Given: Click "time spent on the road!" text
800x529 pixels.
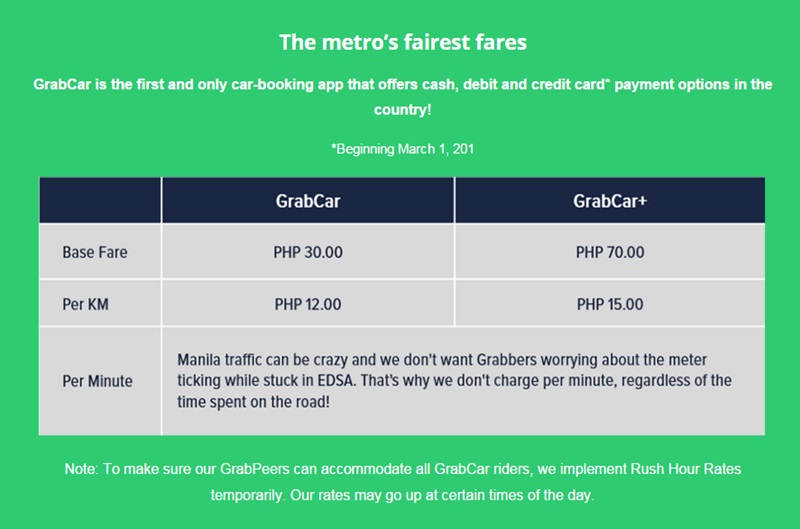Looking at the screenshot, I should point(253,402).
